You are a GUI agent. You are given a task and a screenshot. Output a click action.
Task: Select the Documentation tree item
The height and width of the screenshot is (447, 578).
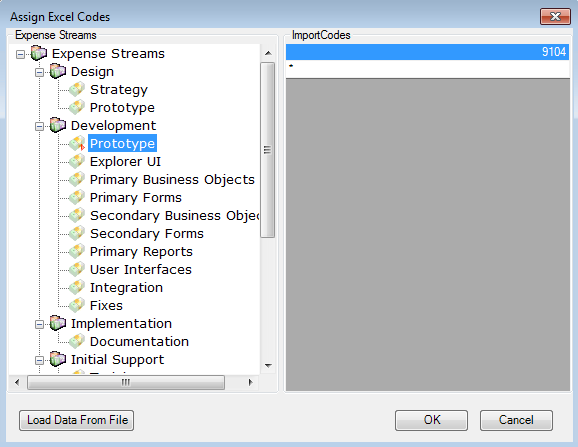pos(139,341)
